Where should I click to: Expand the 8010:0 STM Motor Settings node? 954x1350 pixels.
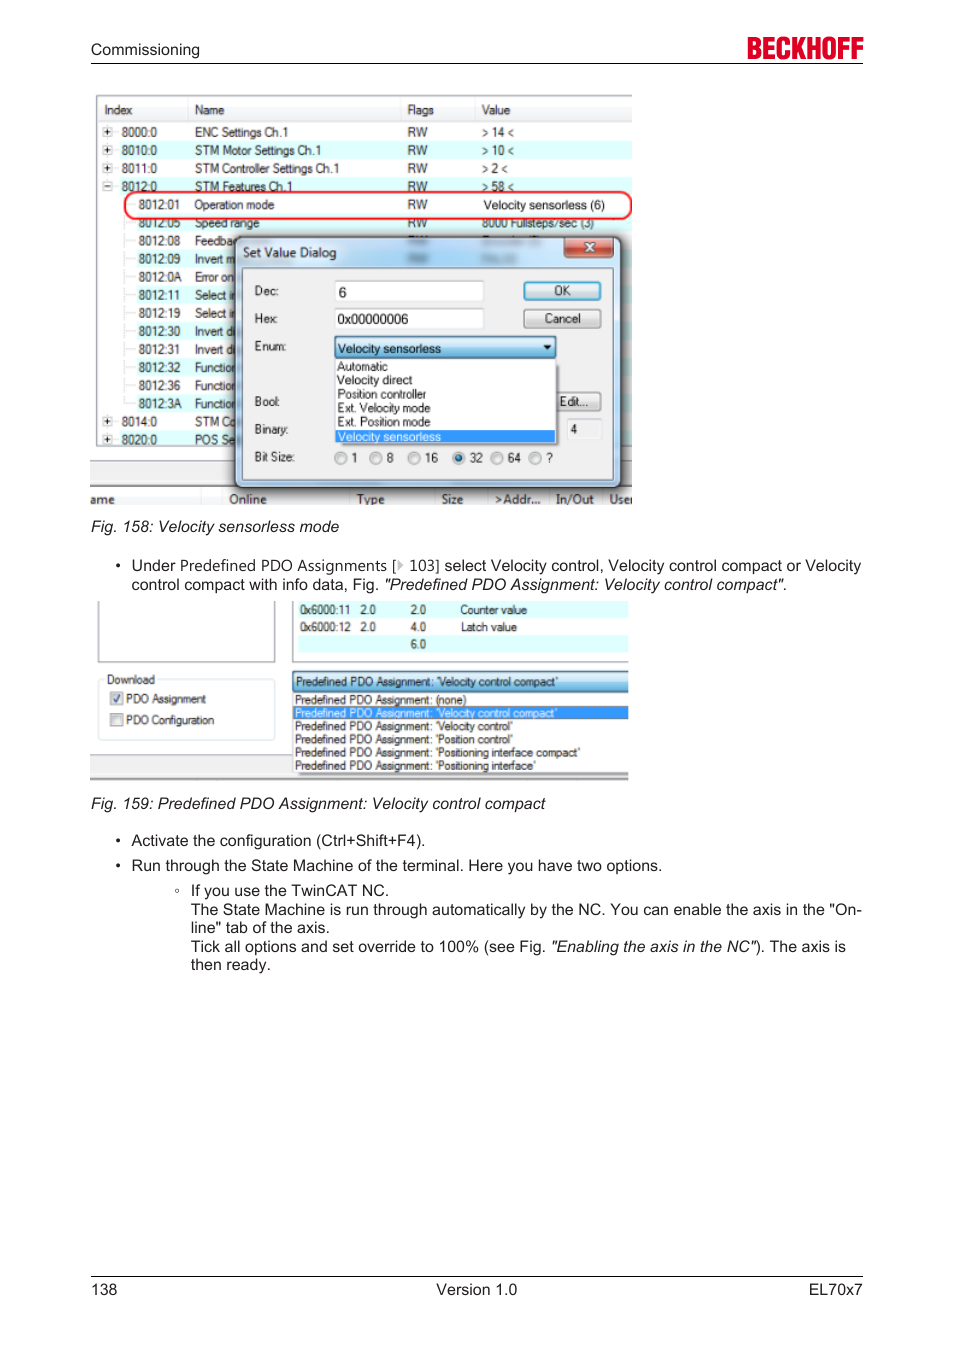(x=107, y=150)
